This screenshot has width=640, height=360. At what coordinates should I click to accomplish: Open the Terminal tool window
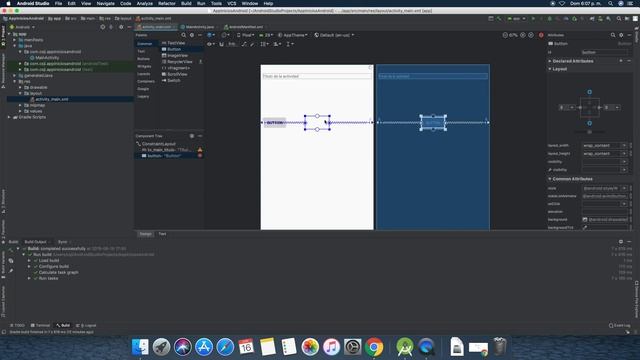(x=40, y=325)
